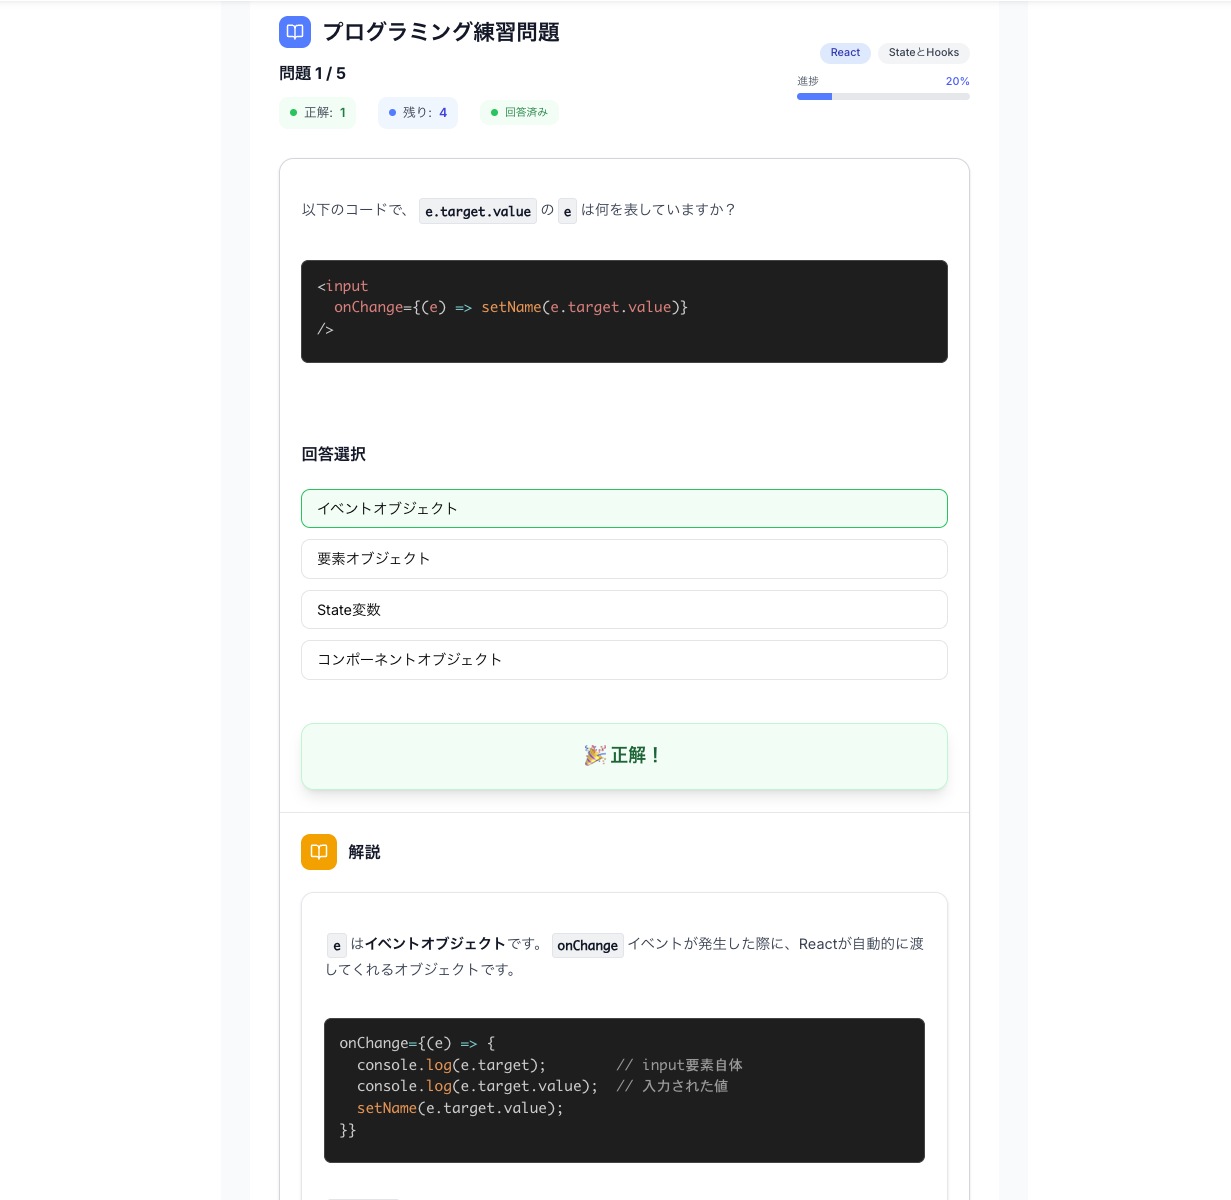Click the 進捗 progress bar
The width and height of the screenshot is (1231, 1200).
click(x=883, y=97)
